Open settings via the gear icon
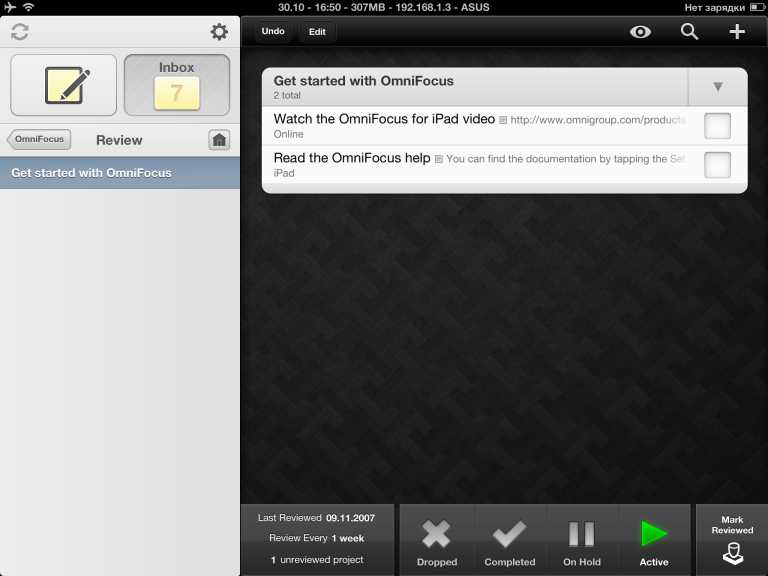 [218, 32]
